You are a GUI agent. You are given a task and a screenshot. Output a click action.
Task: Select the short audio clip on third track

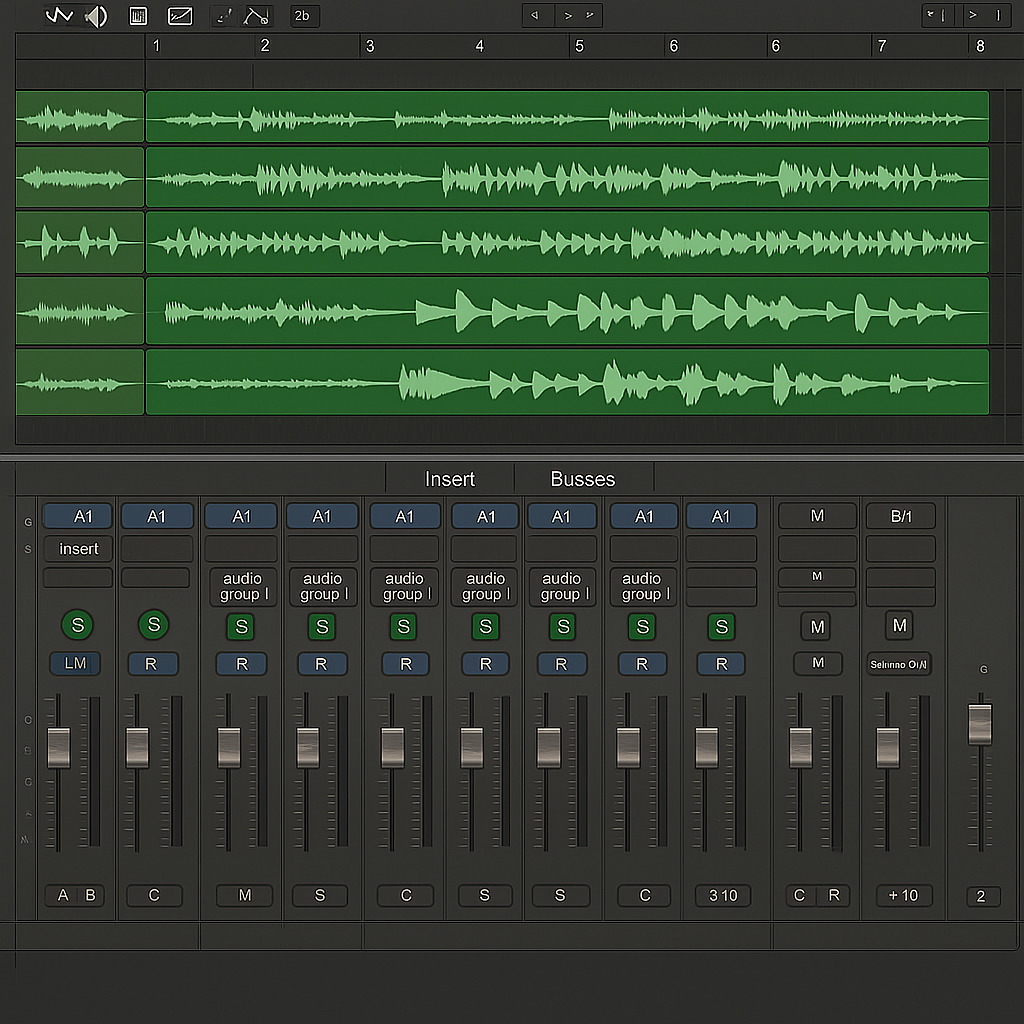(x=80, y=242)
